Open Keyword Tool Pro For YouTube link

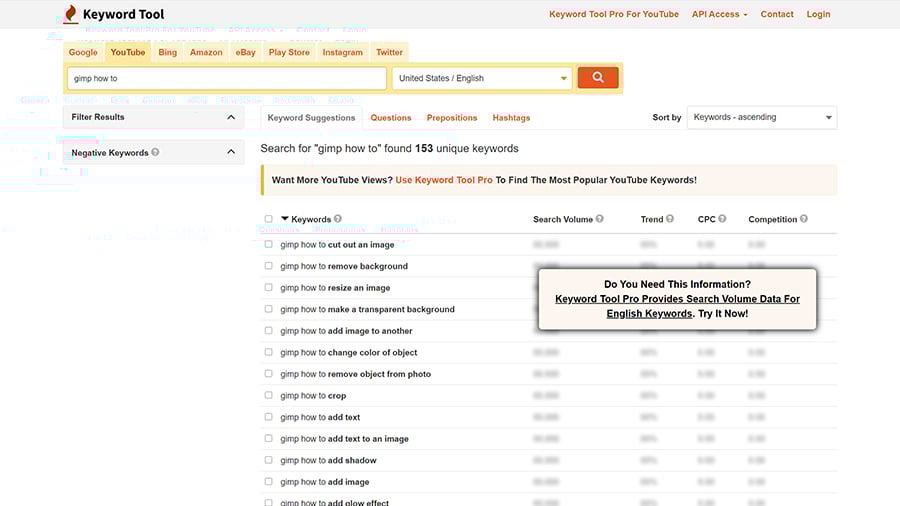pos(614,14)
